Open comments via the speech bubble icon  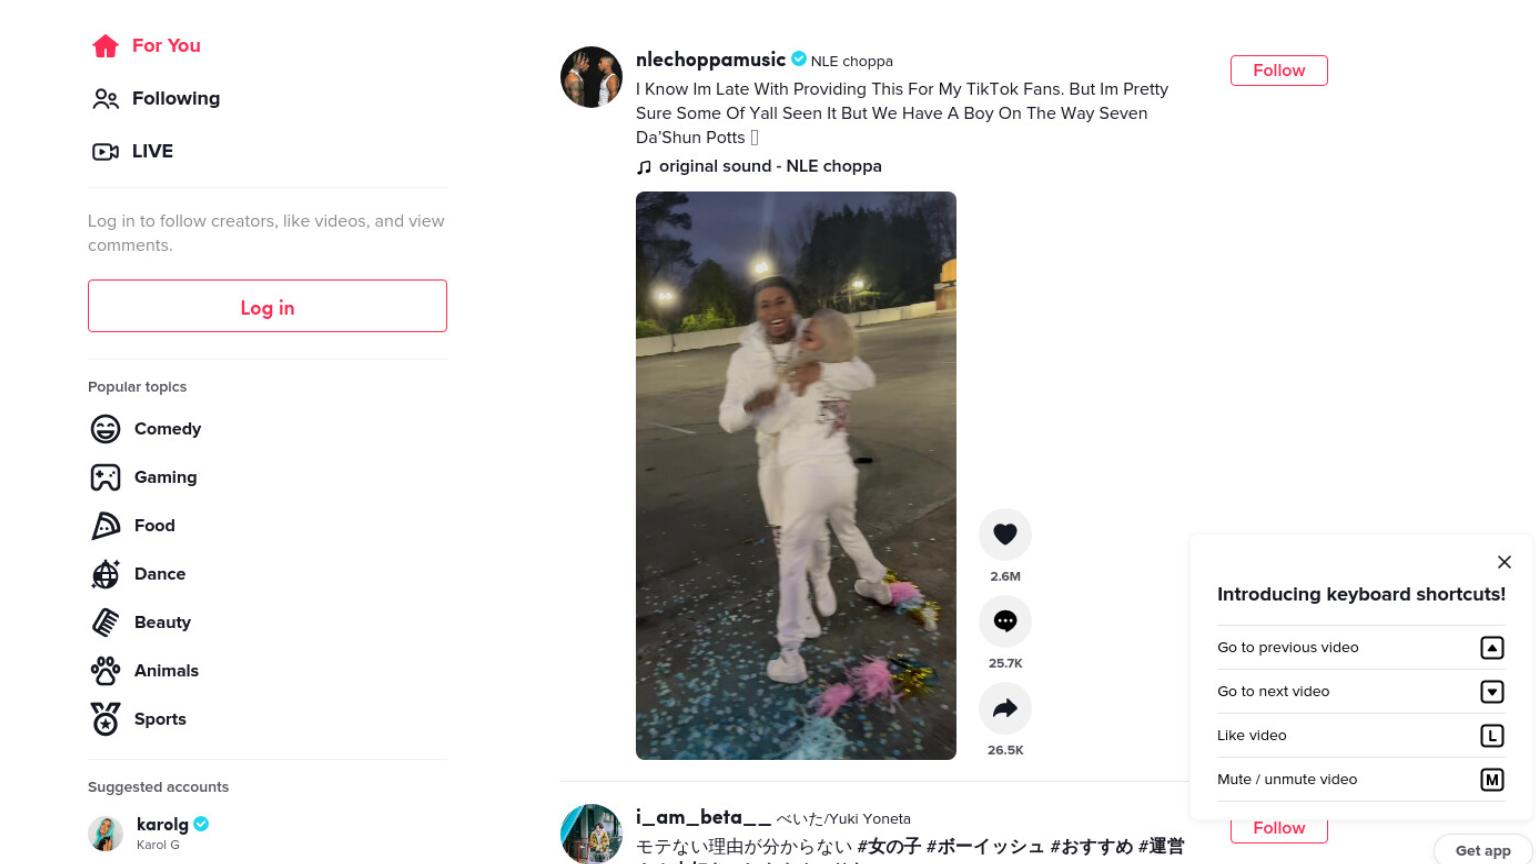tap(1005, 621)
